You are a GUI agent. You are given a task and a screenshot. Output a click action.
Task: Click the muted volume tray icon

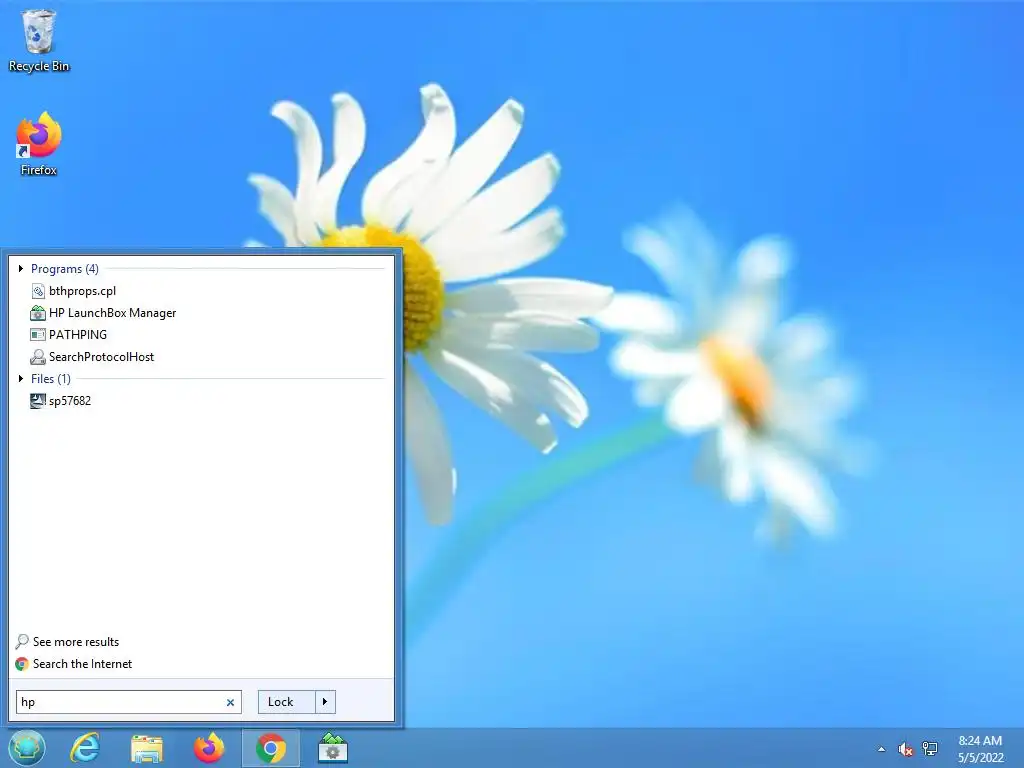[x=905, y=749]
